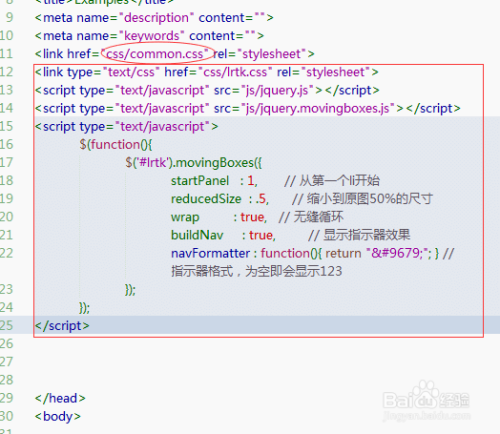Click wrapped comment 指示器格式，为空即会显示123

point(257,271)
